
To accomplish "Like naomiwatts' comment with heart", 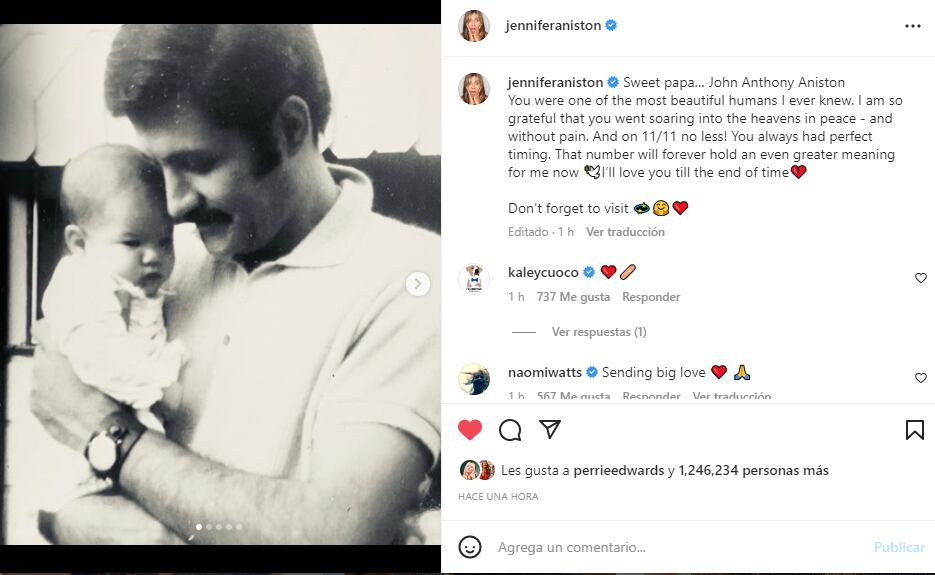I will point(921,378).
